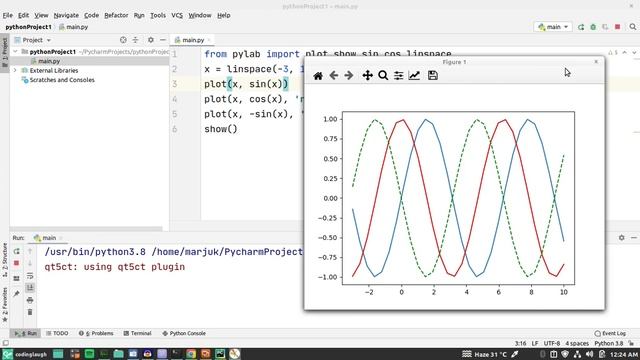Toggle the Structure side panel
Viewport: 640px width, 360px height.
(4, 260)
